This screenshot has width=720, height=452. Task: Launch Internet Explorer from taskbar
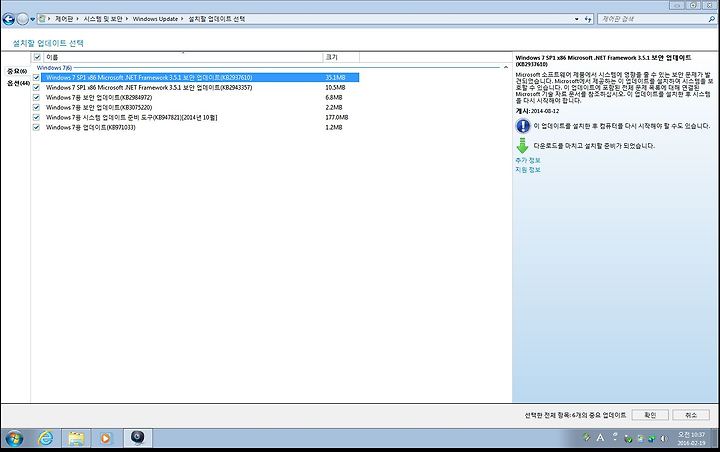pyautogui.click(x=45, y=438)
